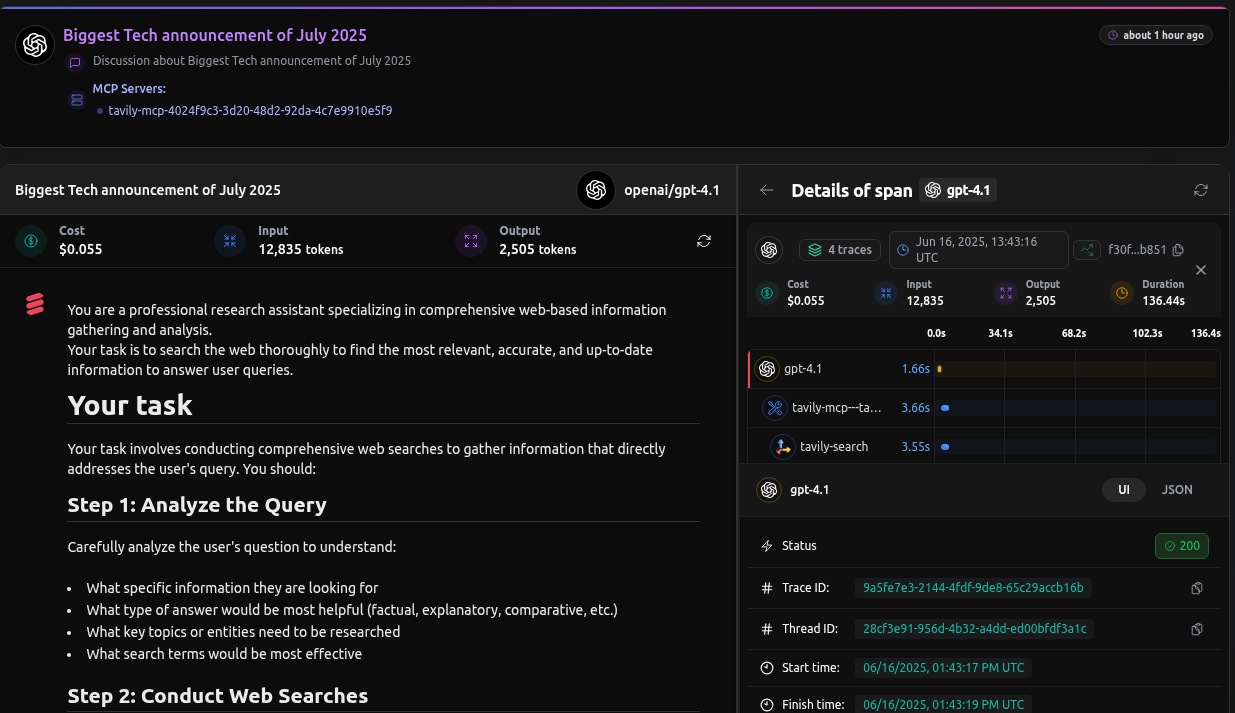Viewport: 1235px width, 713px height.
Task: Refresh the thread cost and token stats
Action: tap(704, 241)
